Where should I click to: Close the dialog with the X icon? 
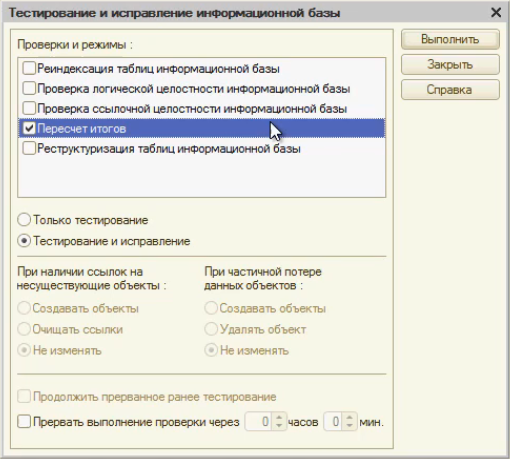[496, 13]
